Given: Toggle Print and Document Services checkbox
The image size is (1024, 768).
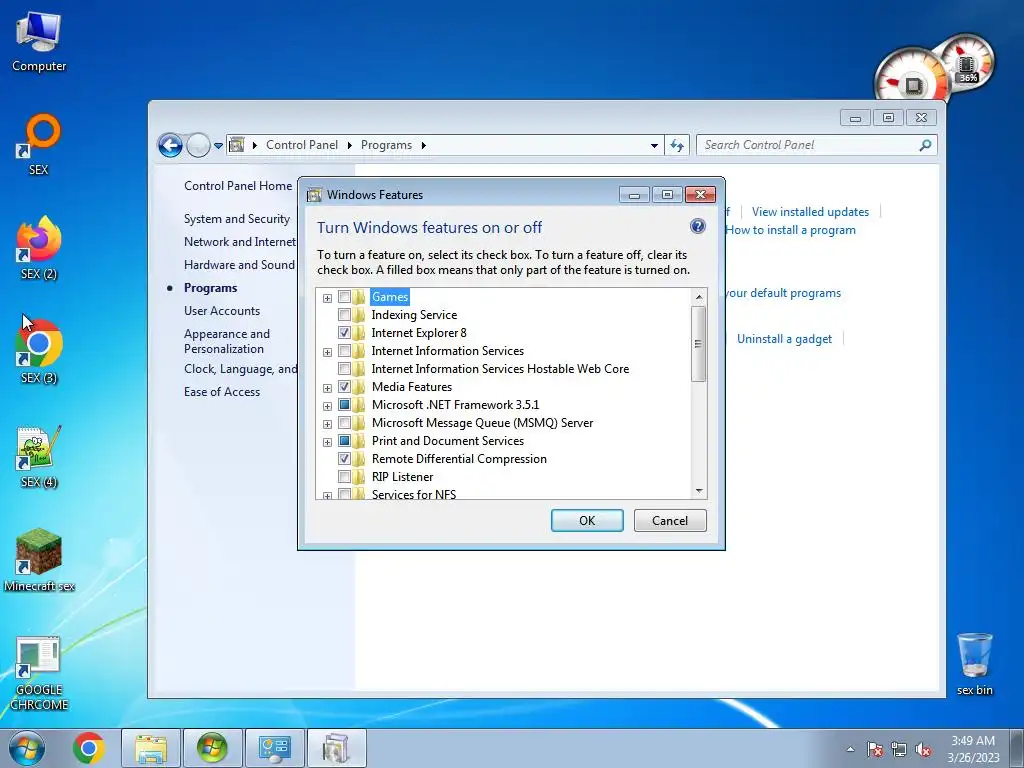Looking at the screenshot, I should [x=344, y=441].
